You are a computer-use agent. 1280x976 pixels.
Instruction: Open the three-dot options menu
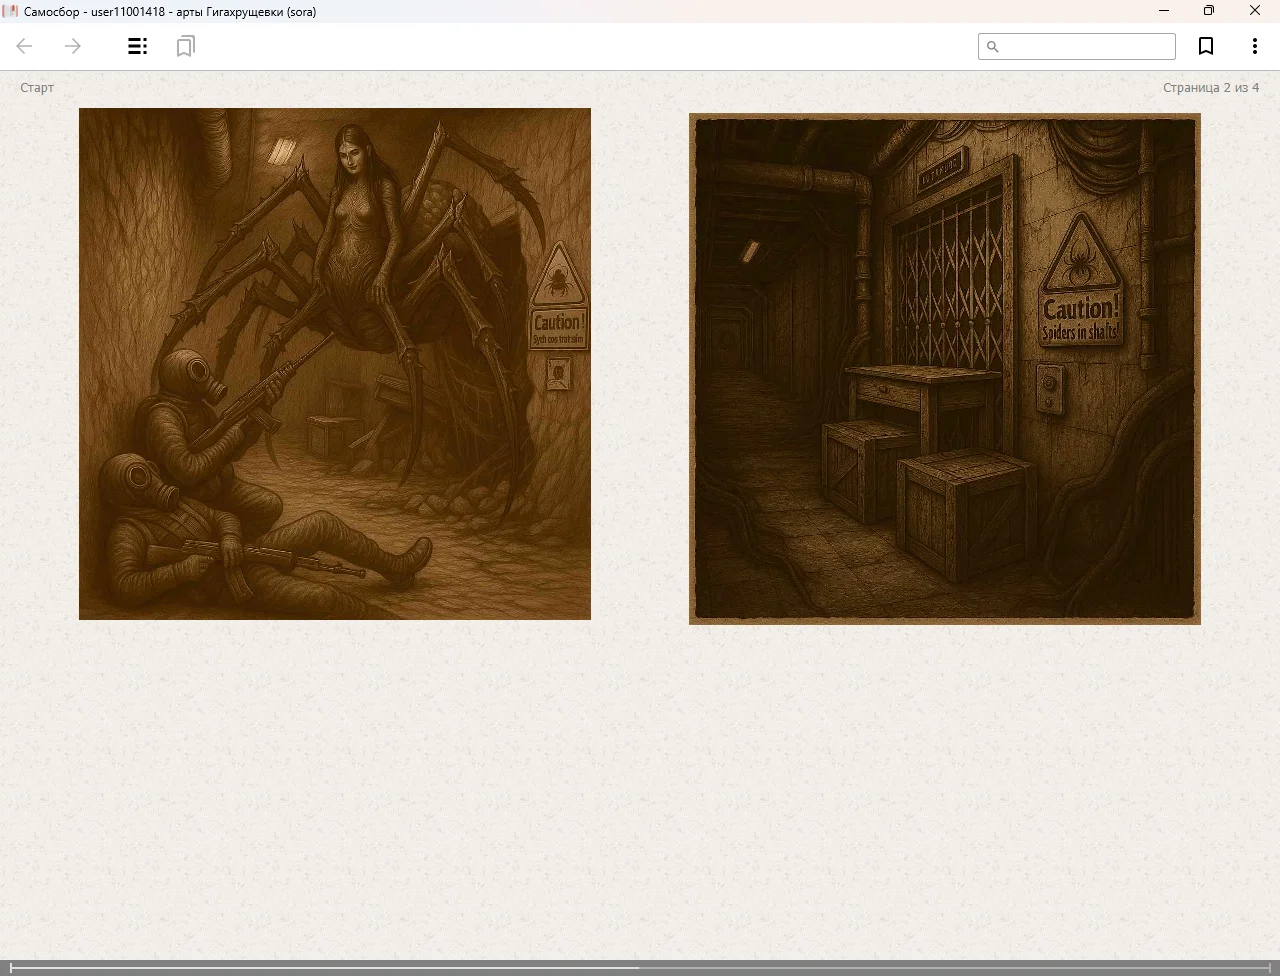point(1254,46)
